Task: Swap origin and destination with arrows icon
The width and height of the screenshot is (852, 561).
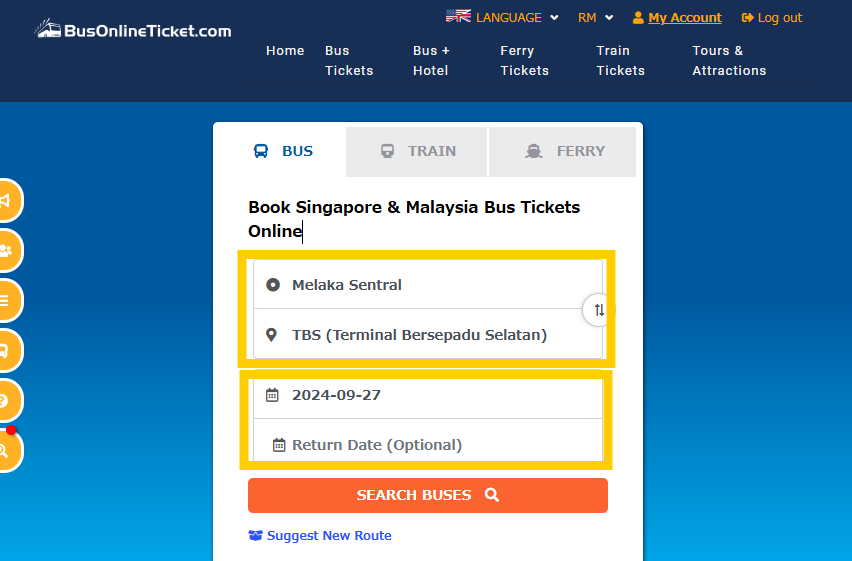Action: point(599,310)
